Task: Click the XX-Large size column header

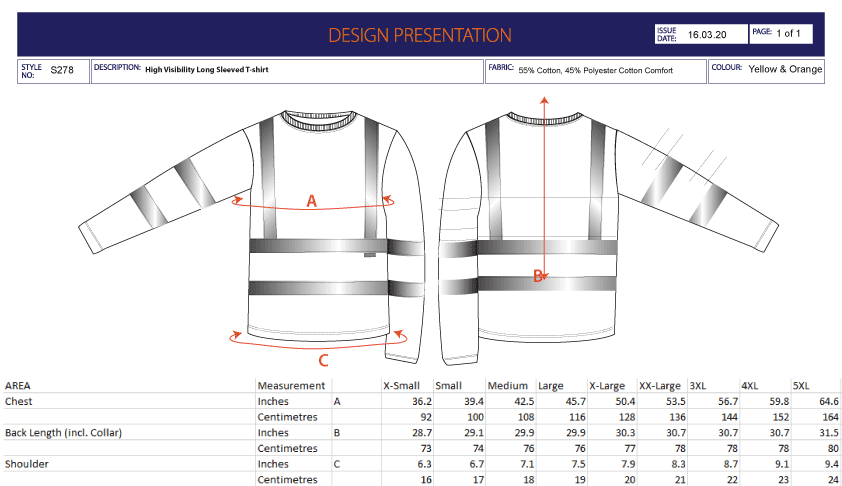Action: point(659,386)
